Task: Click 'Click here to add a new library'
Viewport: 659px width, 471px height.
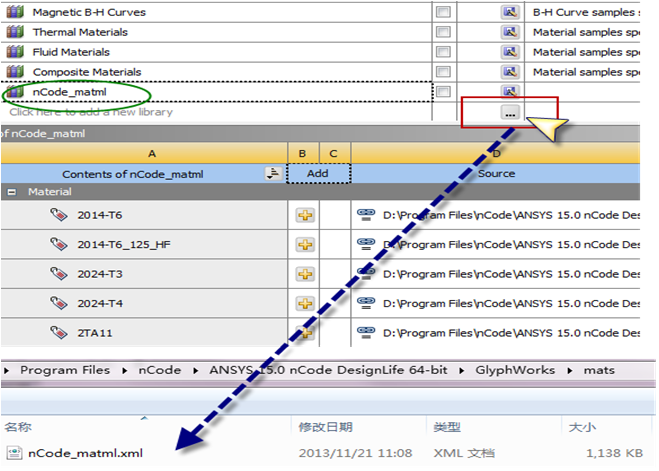Action: [x=91, y=112]
